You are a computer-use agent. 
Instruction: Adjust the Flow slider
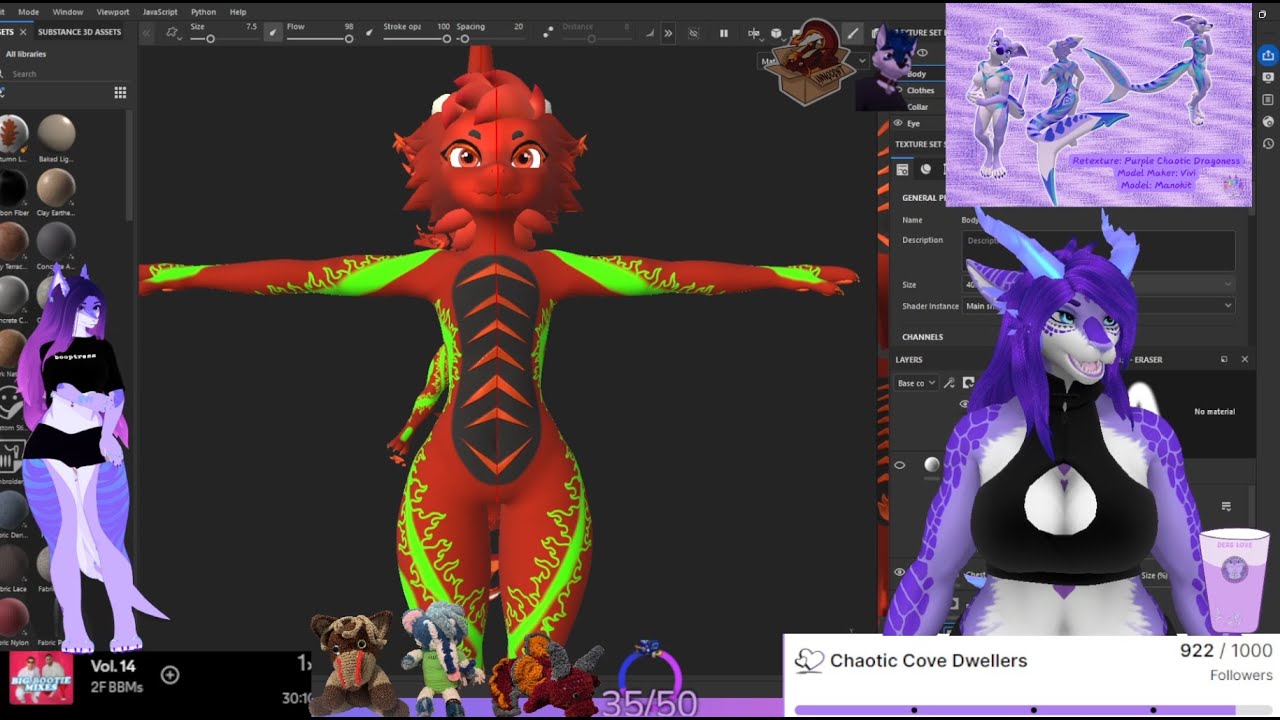[x=320, y=39]
